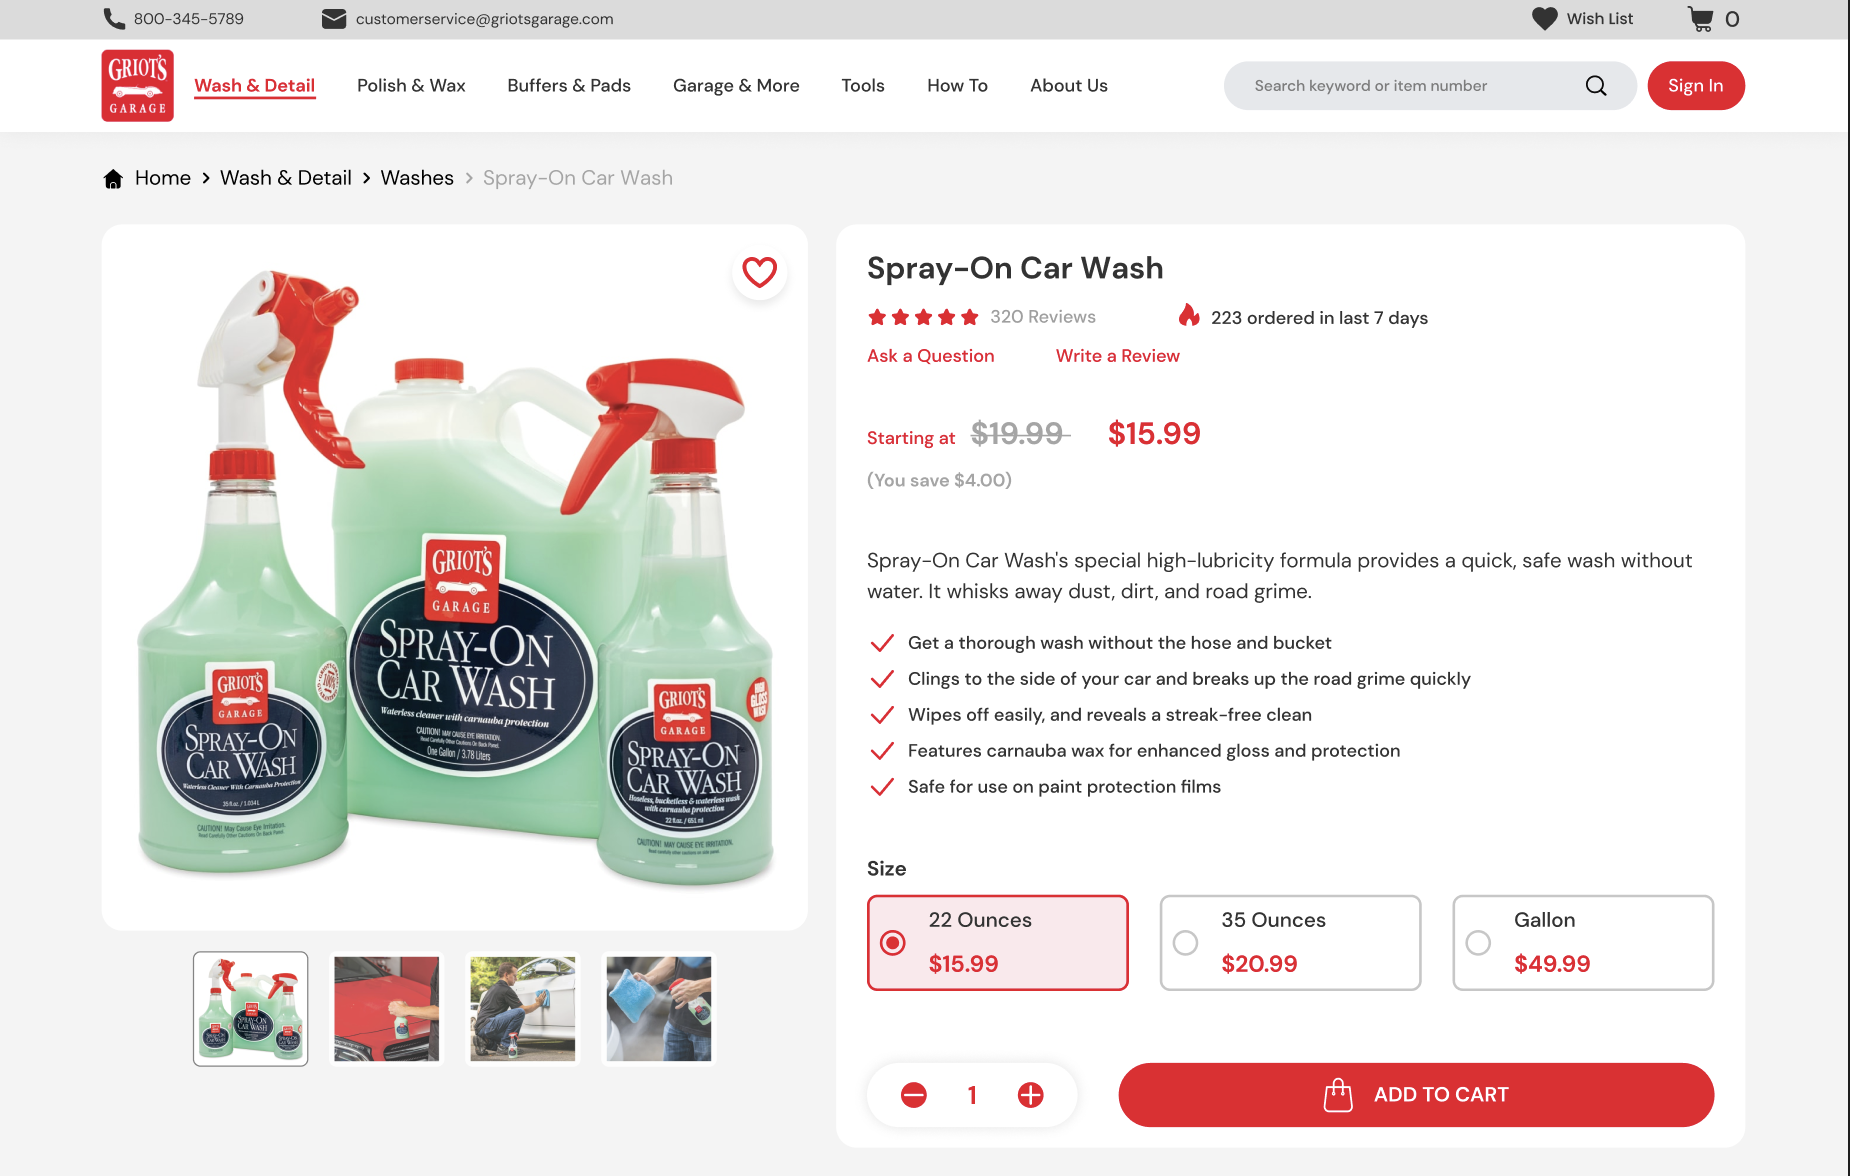Open the Buffers & Pads menu
The image size is (1850, 1176).
(x=569, y=86)
